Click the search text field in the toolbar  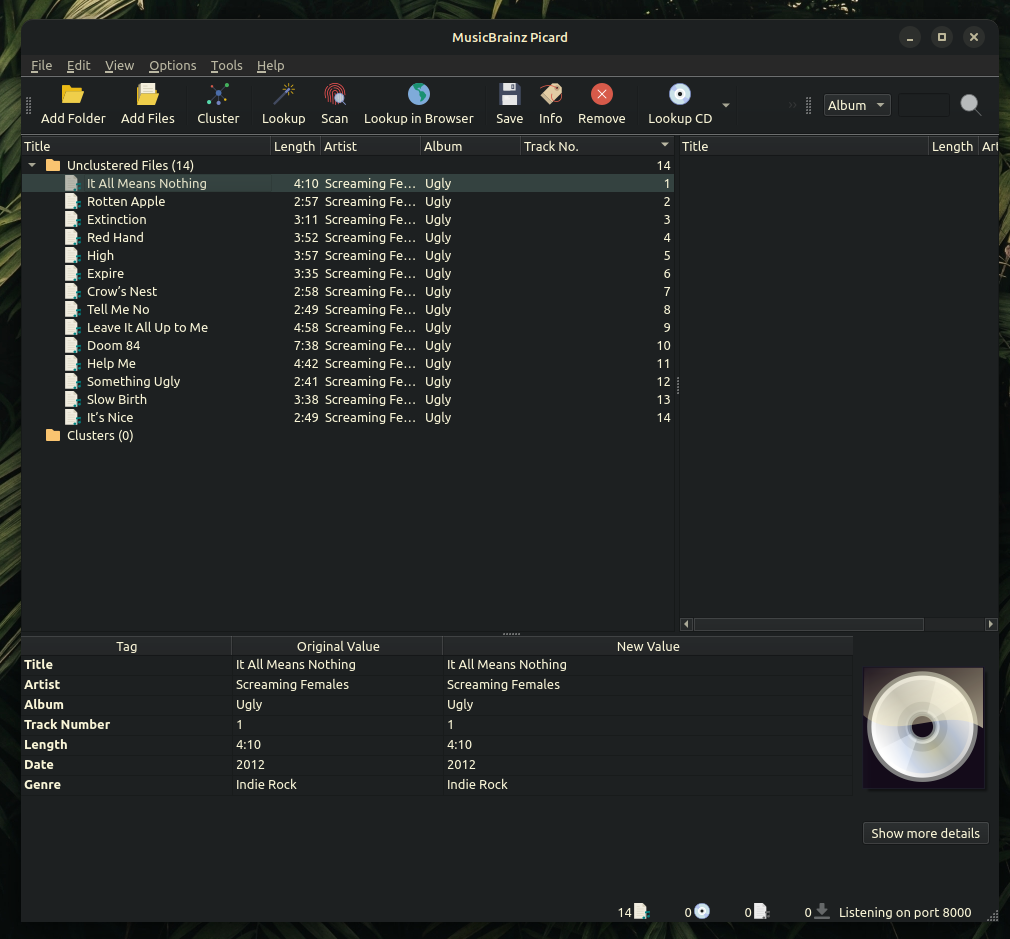(x=923, y=105)
